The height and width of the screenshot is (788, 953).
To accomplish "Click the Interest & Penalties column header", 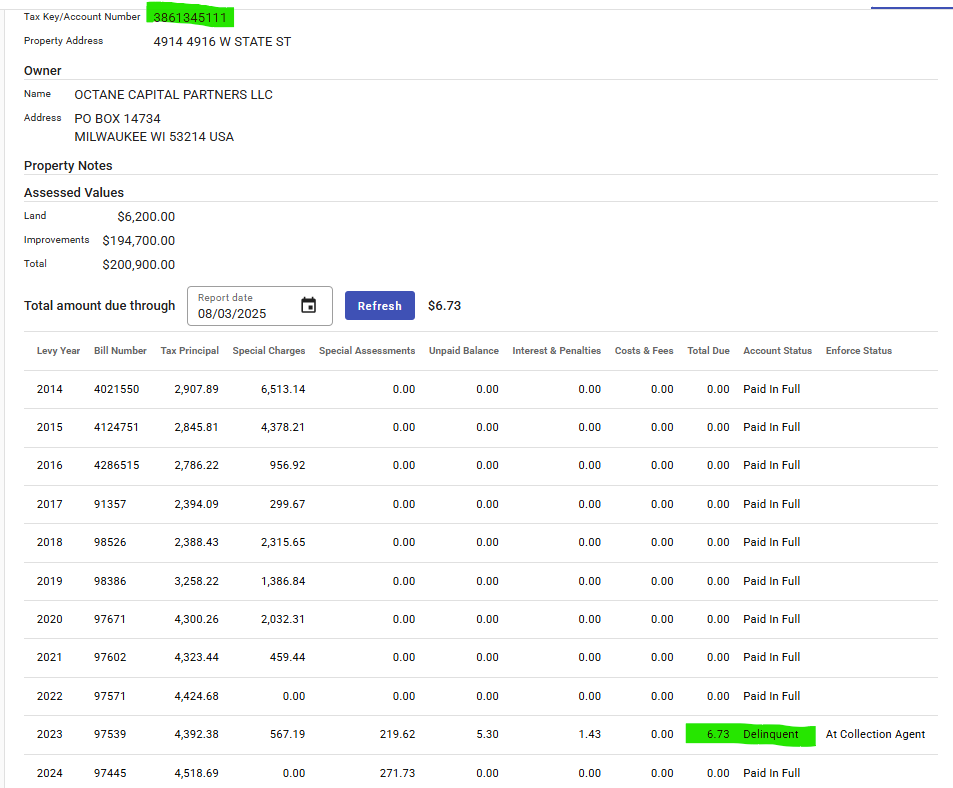I will pyautogui.click(x=556, y=351).
